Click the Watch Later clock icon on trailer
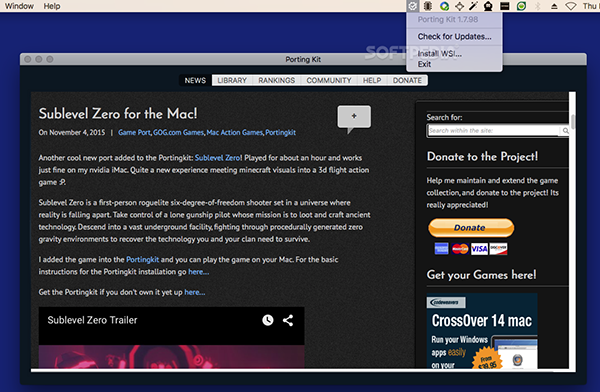 point(268,320)
